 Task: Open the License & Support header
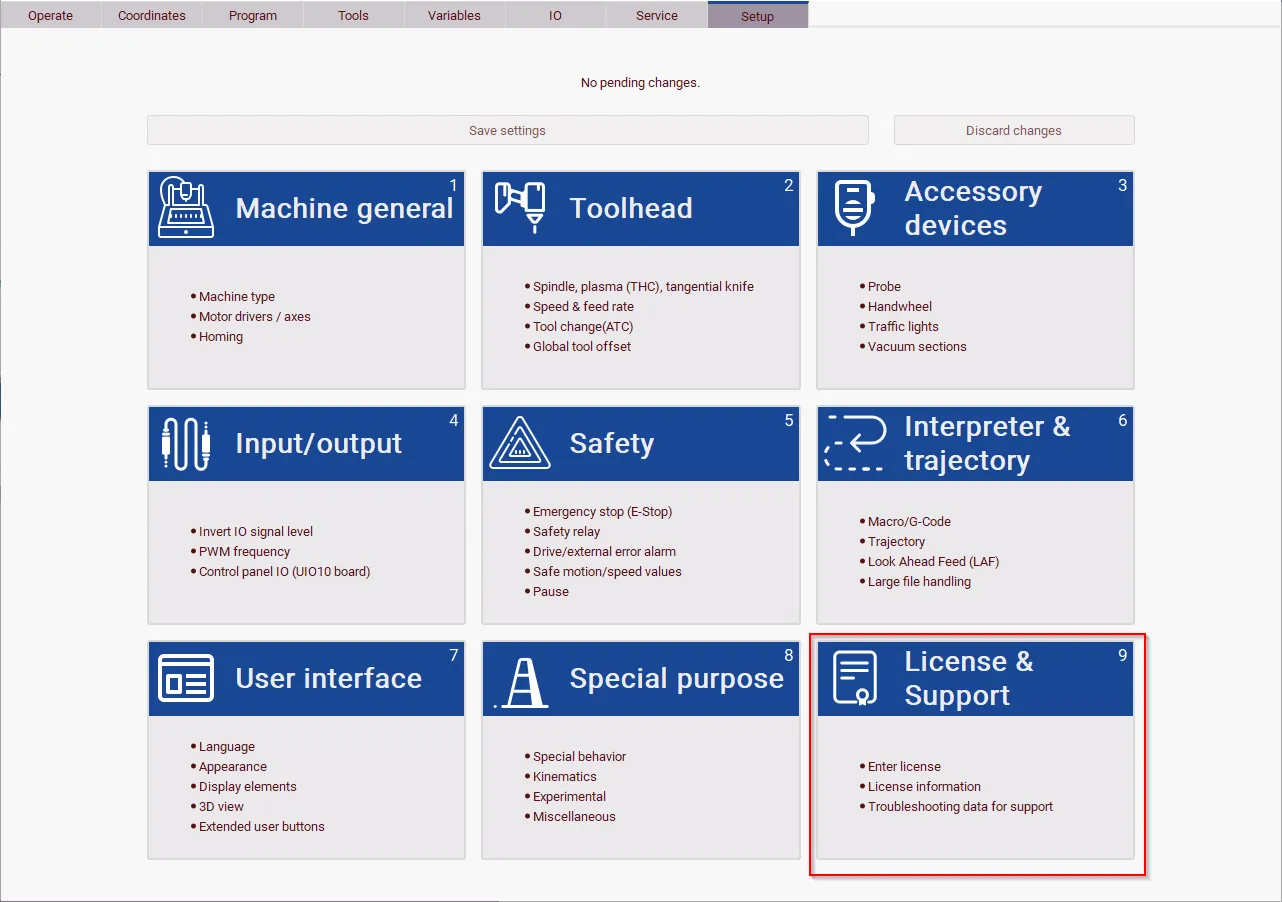[x=975, y=678]
